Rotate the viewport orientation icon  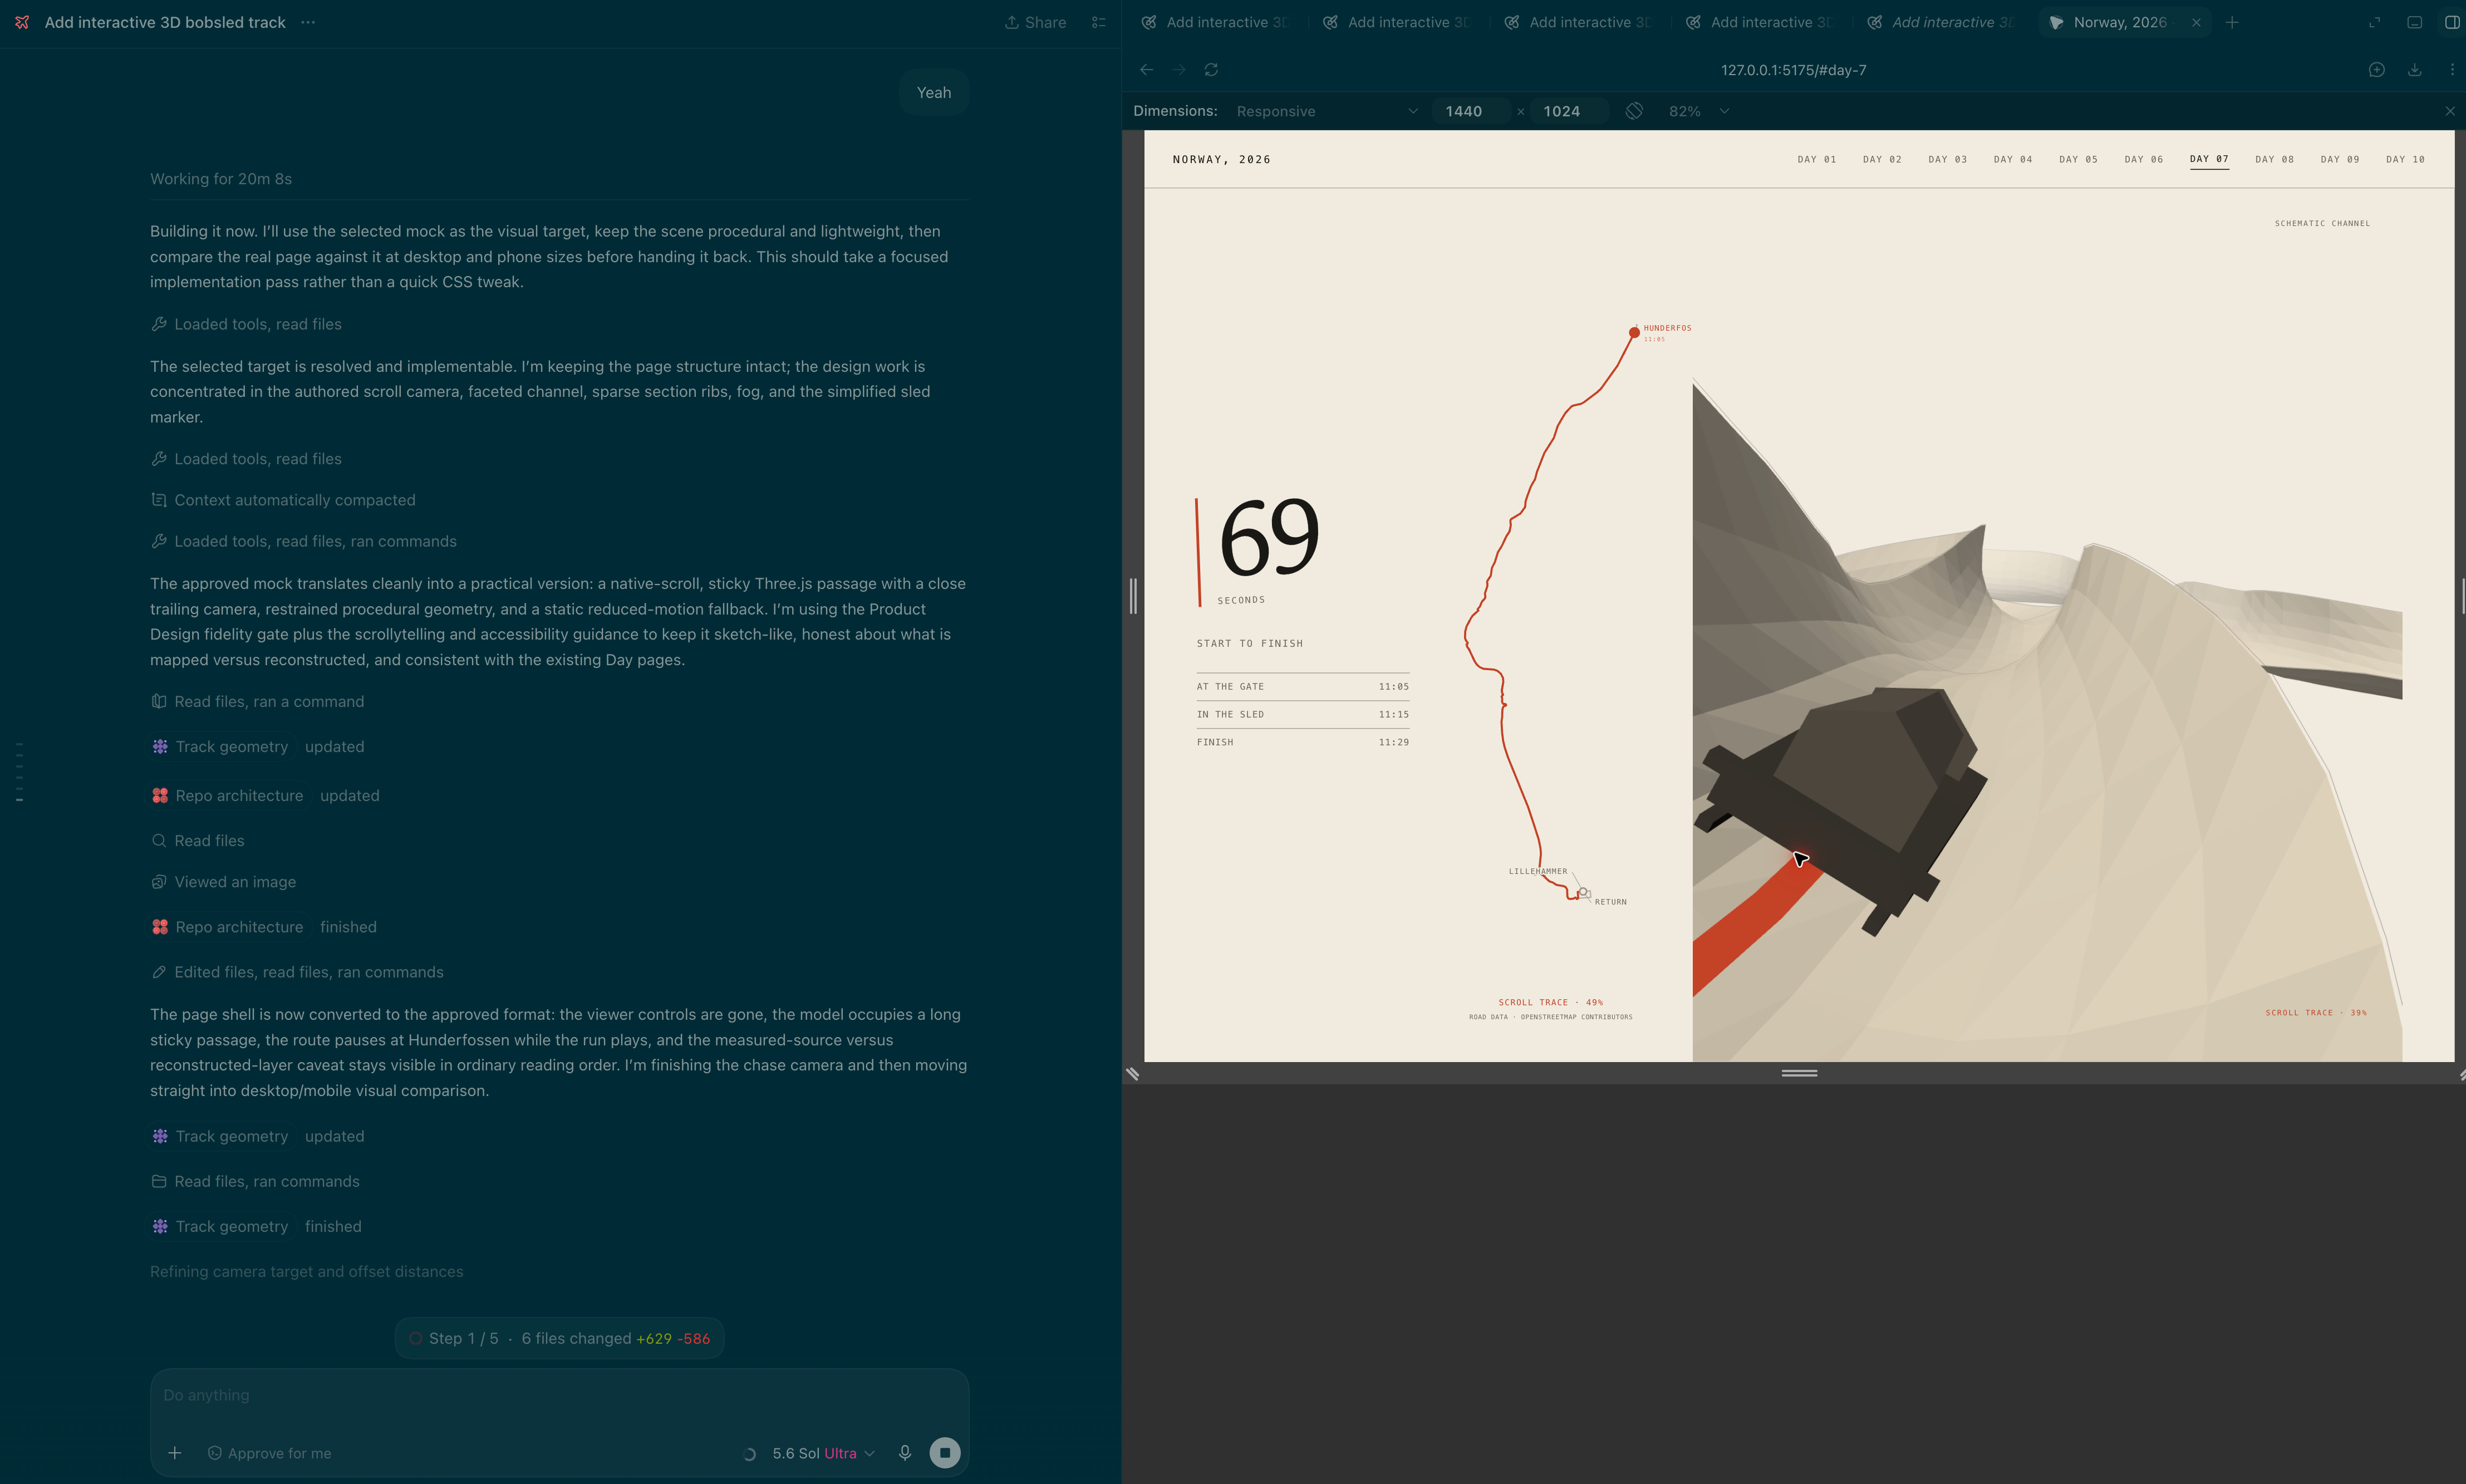pos(1634,111)
